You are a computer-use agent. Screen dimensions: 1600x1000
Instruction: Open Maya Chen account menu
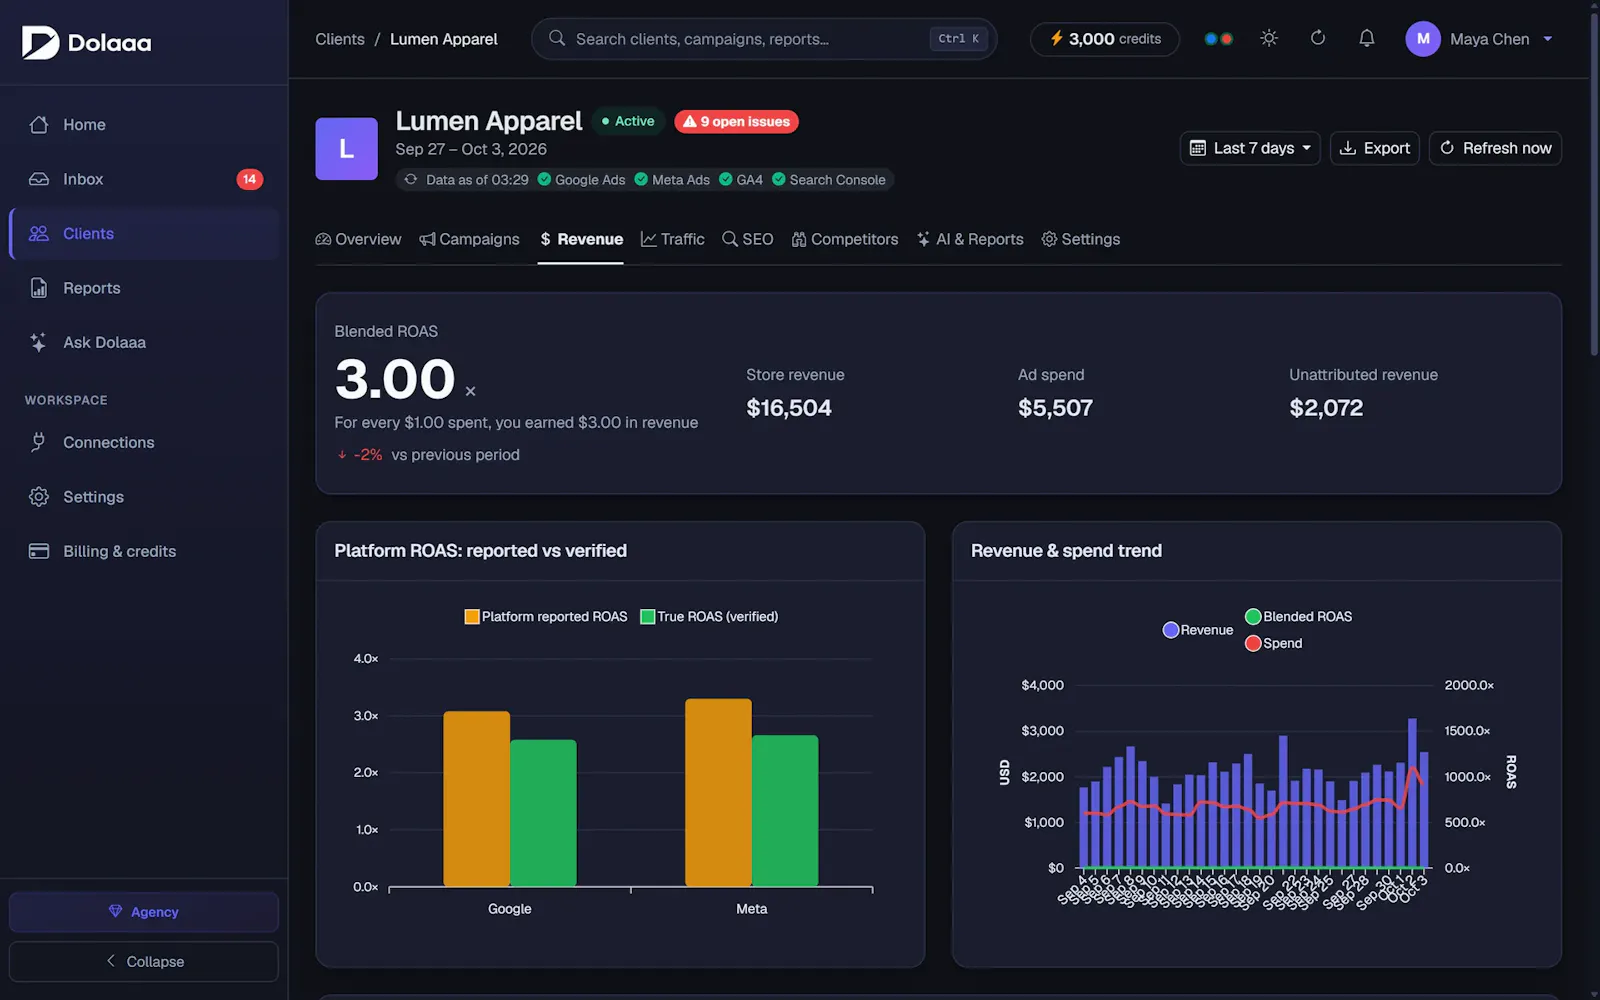1480,39
